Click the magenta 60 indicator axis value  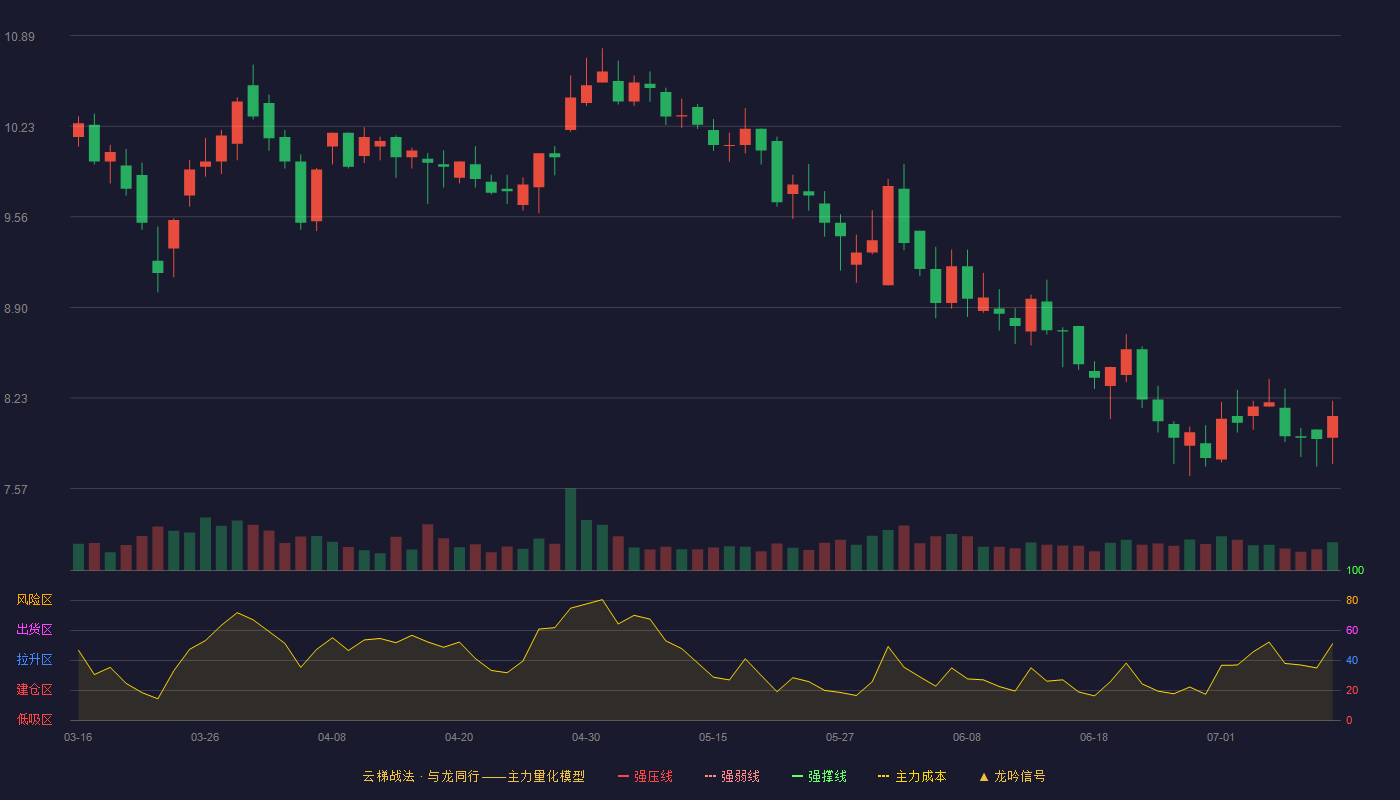[x=1352, y=631]
